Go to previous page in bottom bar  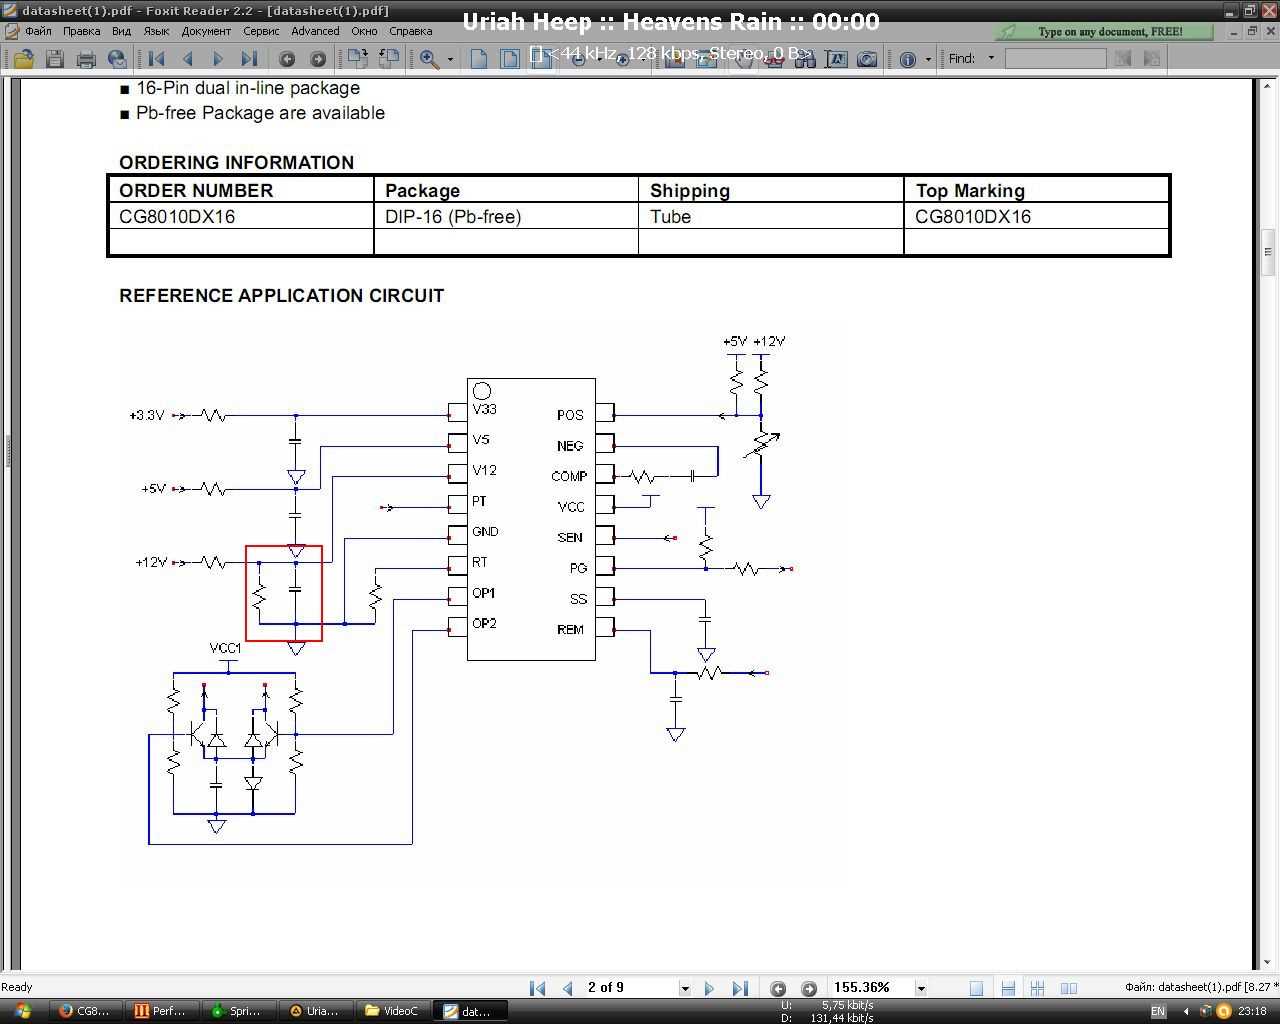point(568,988)
